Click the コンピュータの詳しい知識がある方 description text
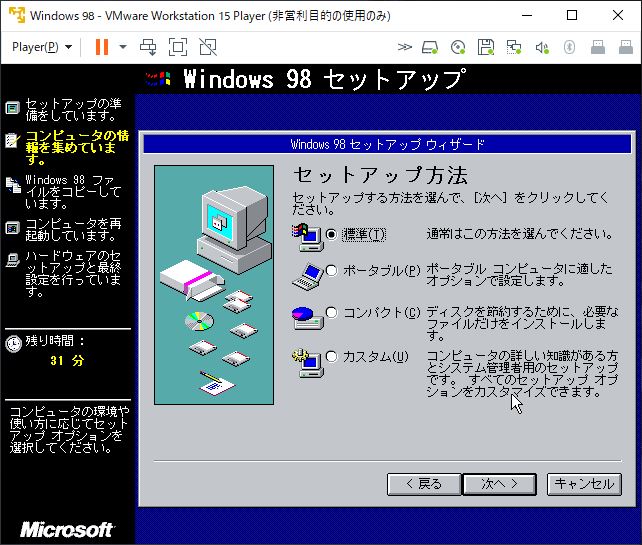Viewport: 642px width, 545px height. (x=522, y=373)
